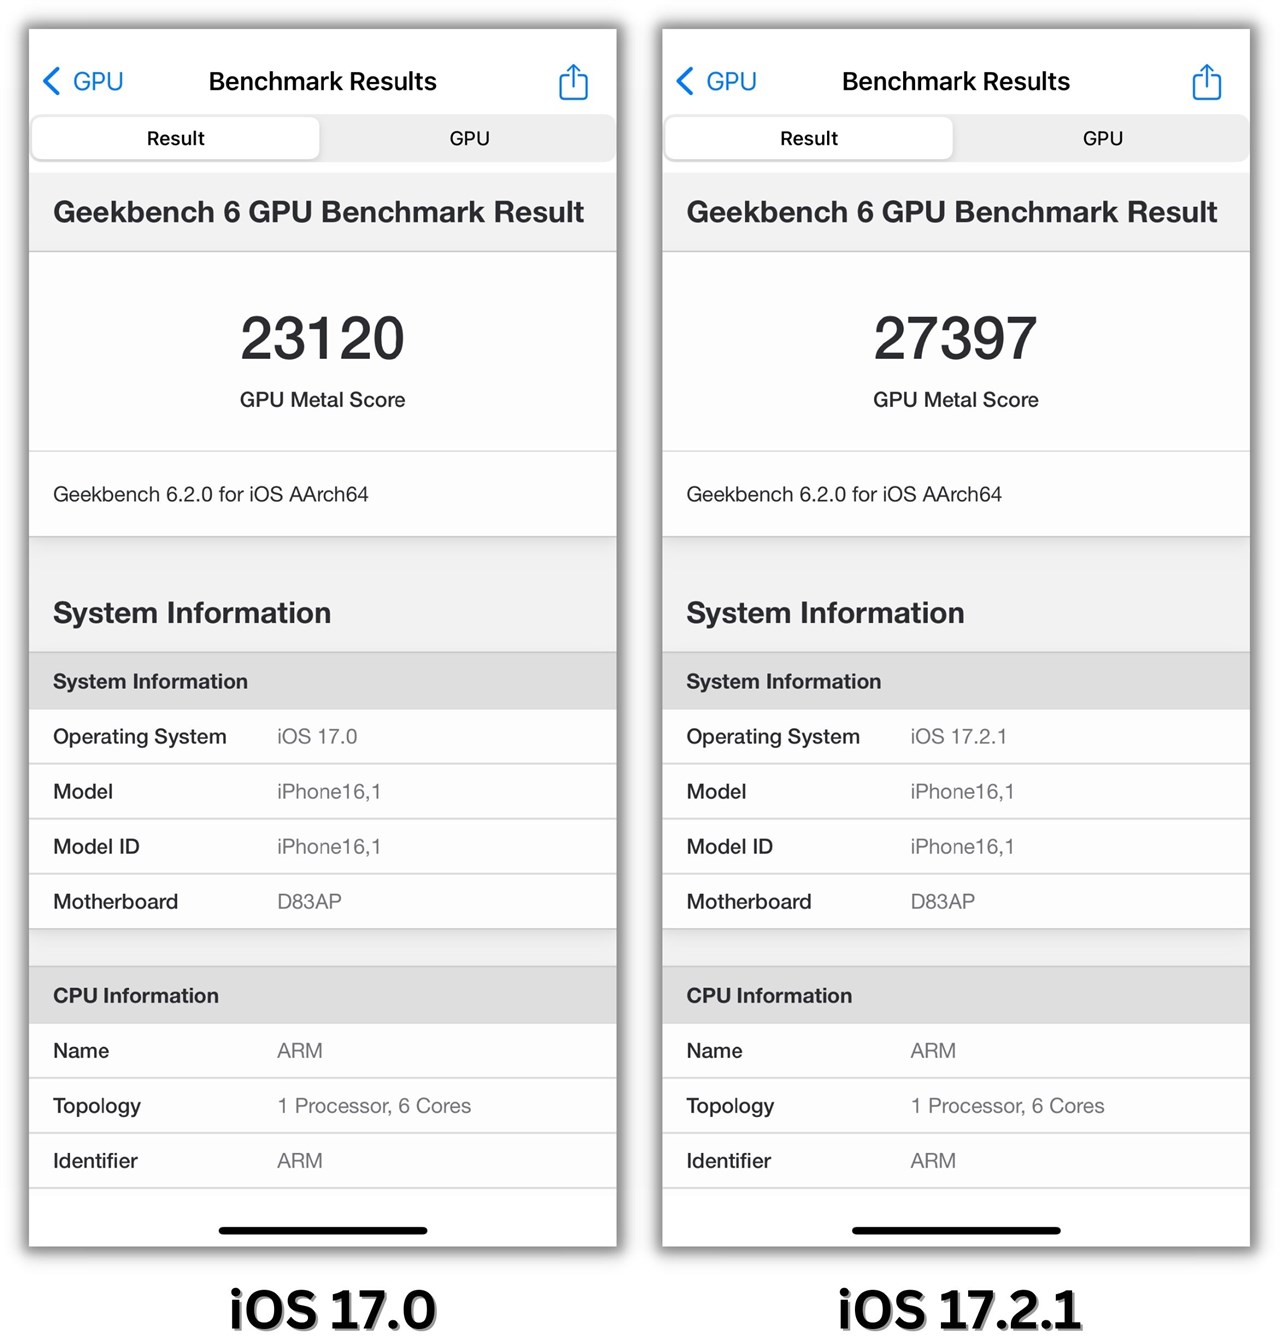Switch to the GPU tab on the right screenshot

click(1102, 138)
